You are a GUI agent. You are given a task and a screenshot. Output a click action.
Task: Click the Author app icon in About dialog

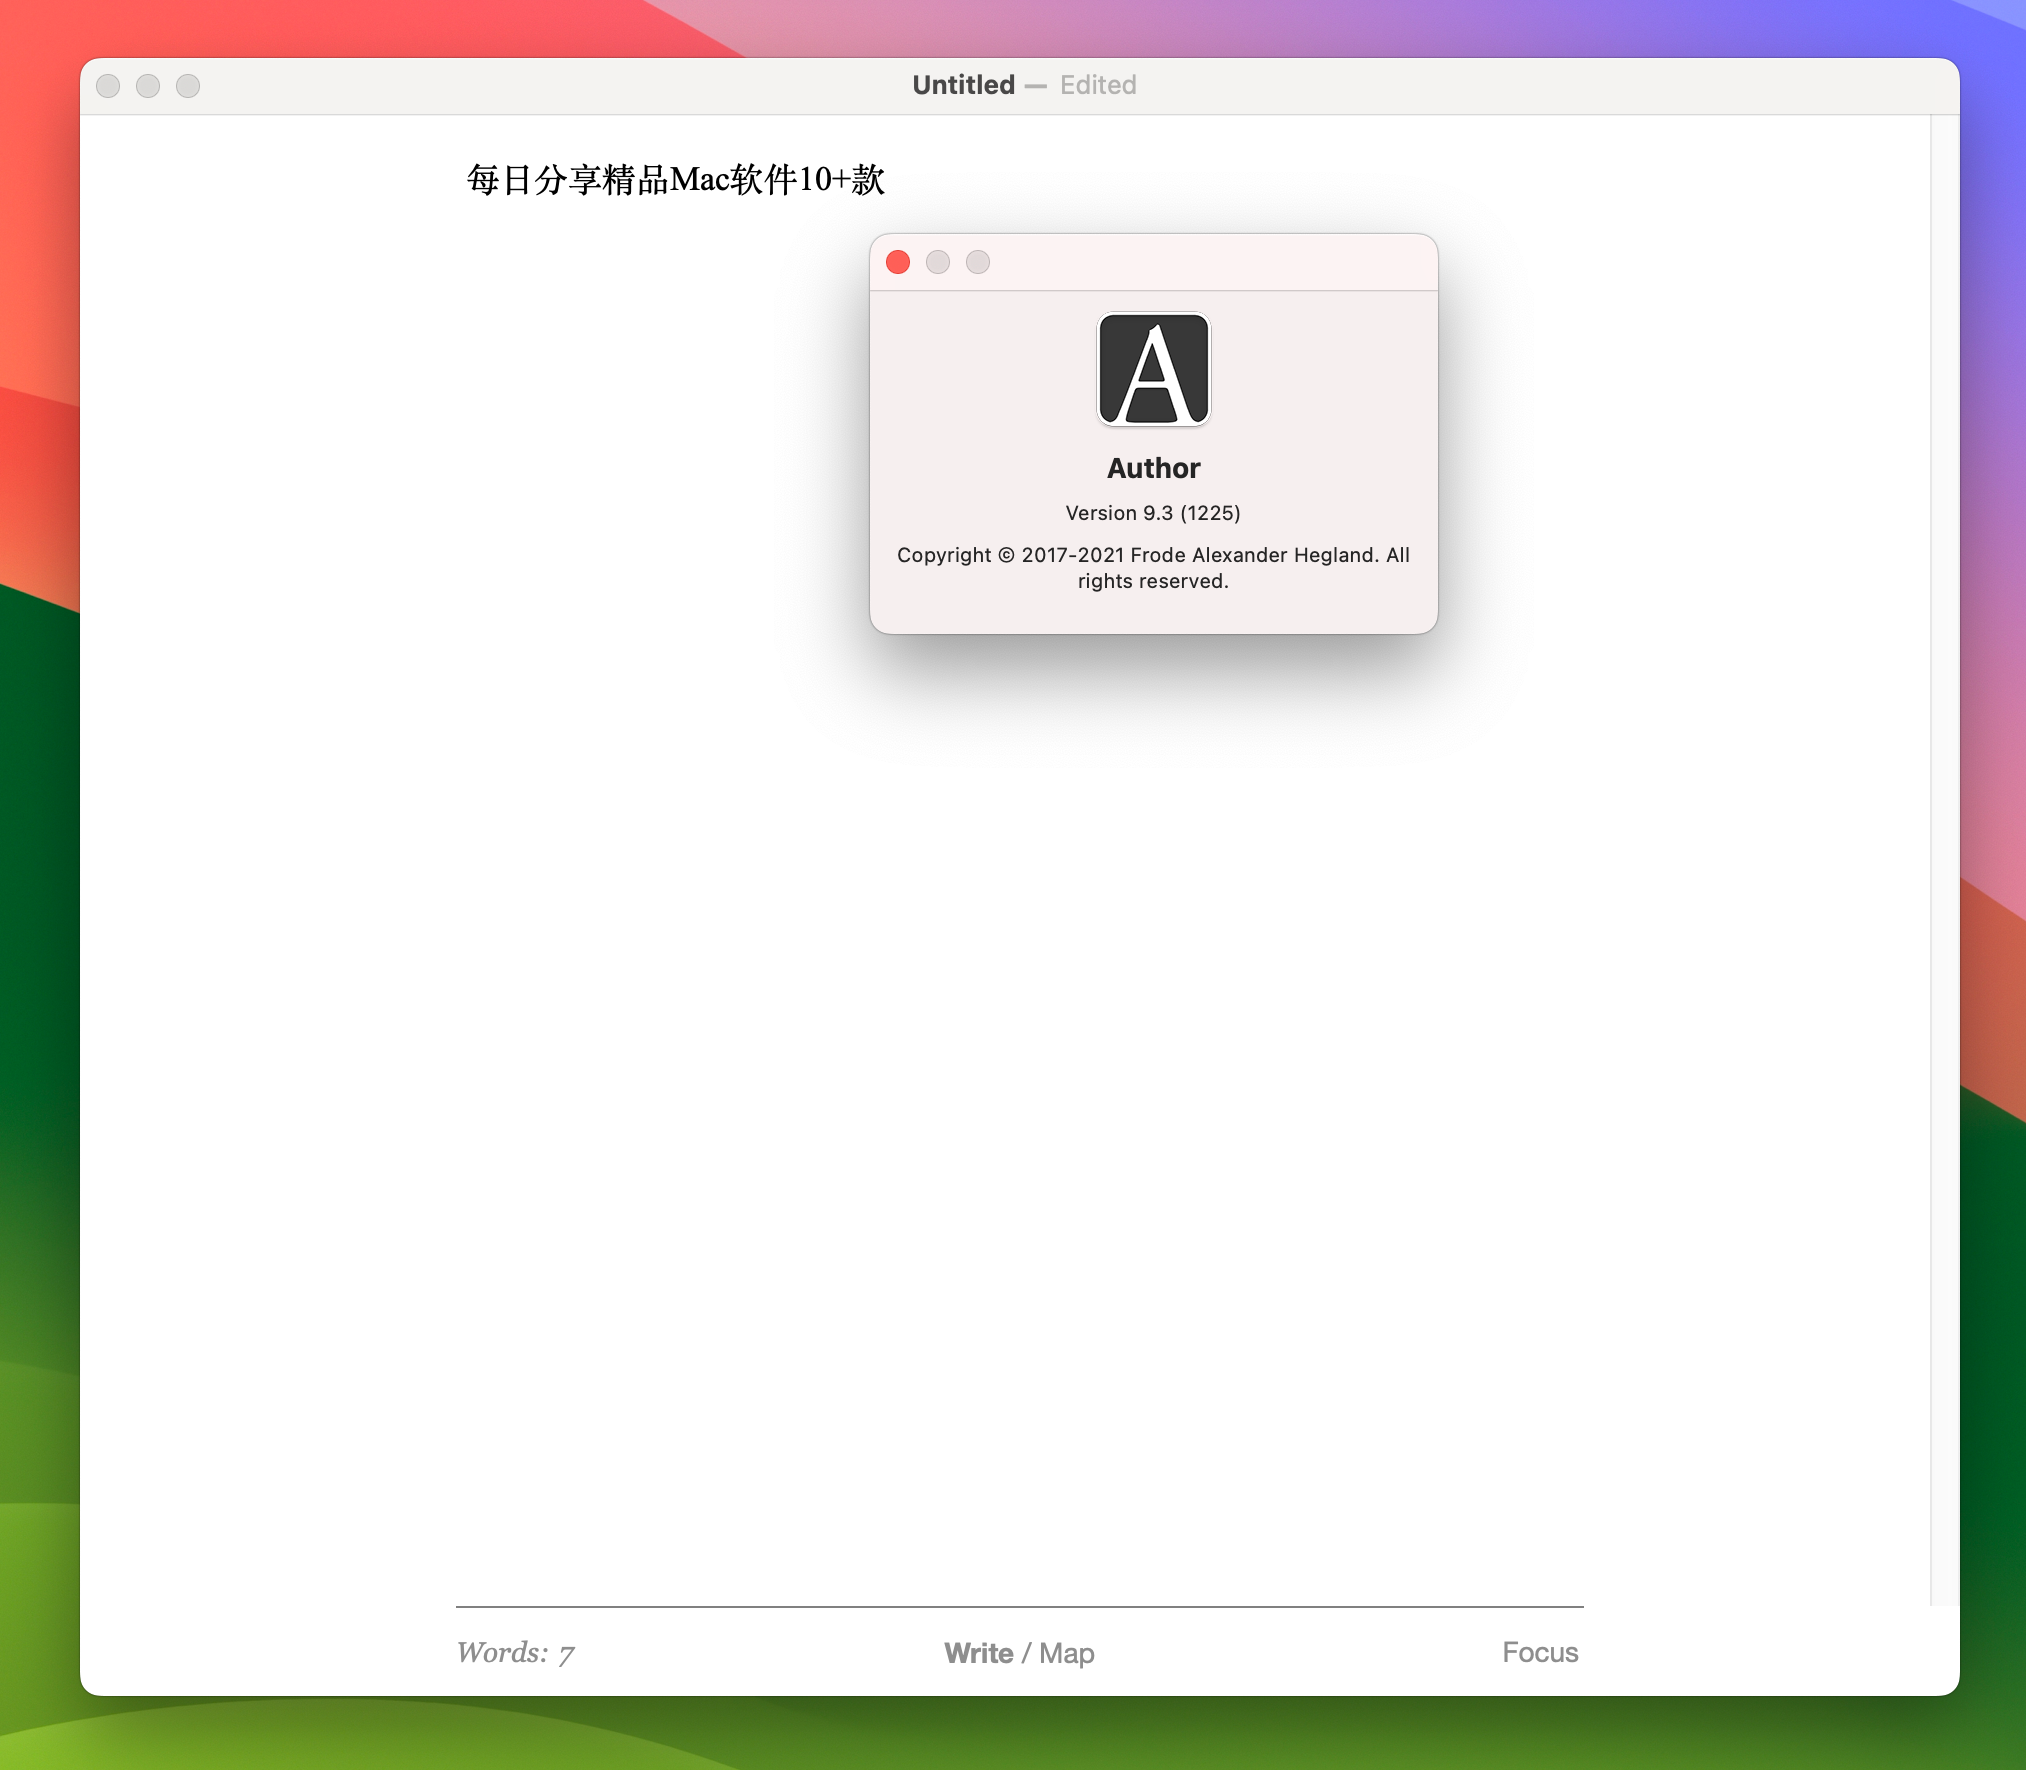point(1154,369)
